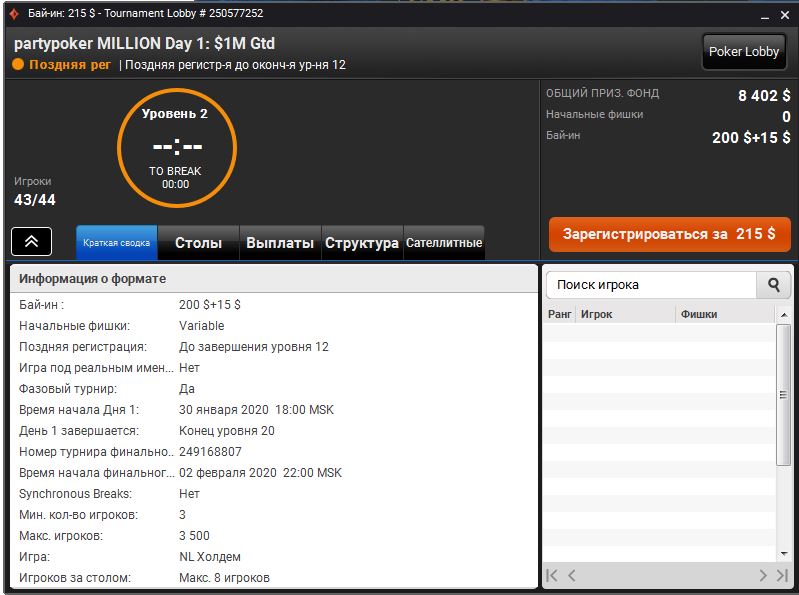Click the Мин. кол-во игроков label
Screen dimensions: 799x595
point(78,515)
